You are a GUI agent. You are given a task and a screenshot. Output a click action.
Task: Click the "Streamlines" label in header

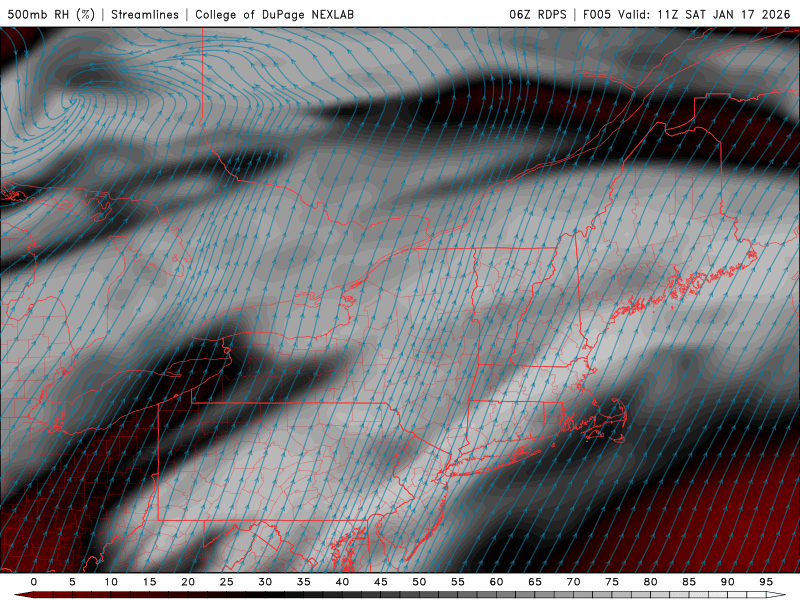(x=145, y=14)
